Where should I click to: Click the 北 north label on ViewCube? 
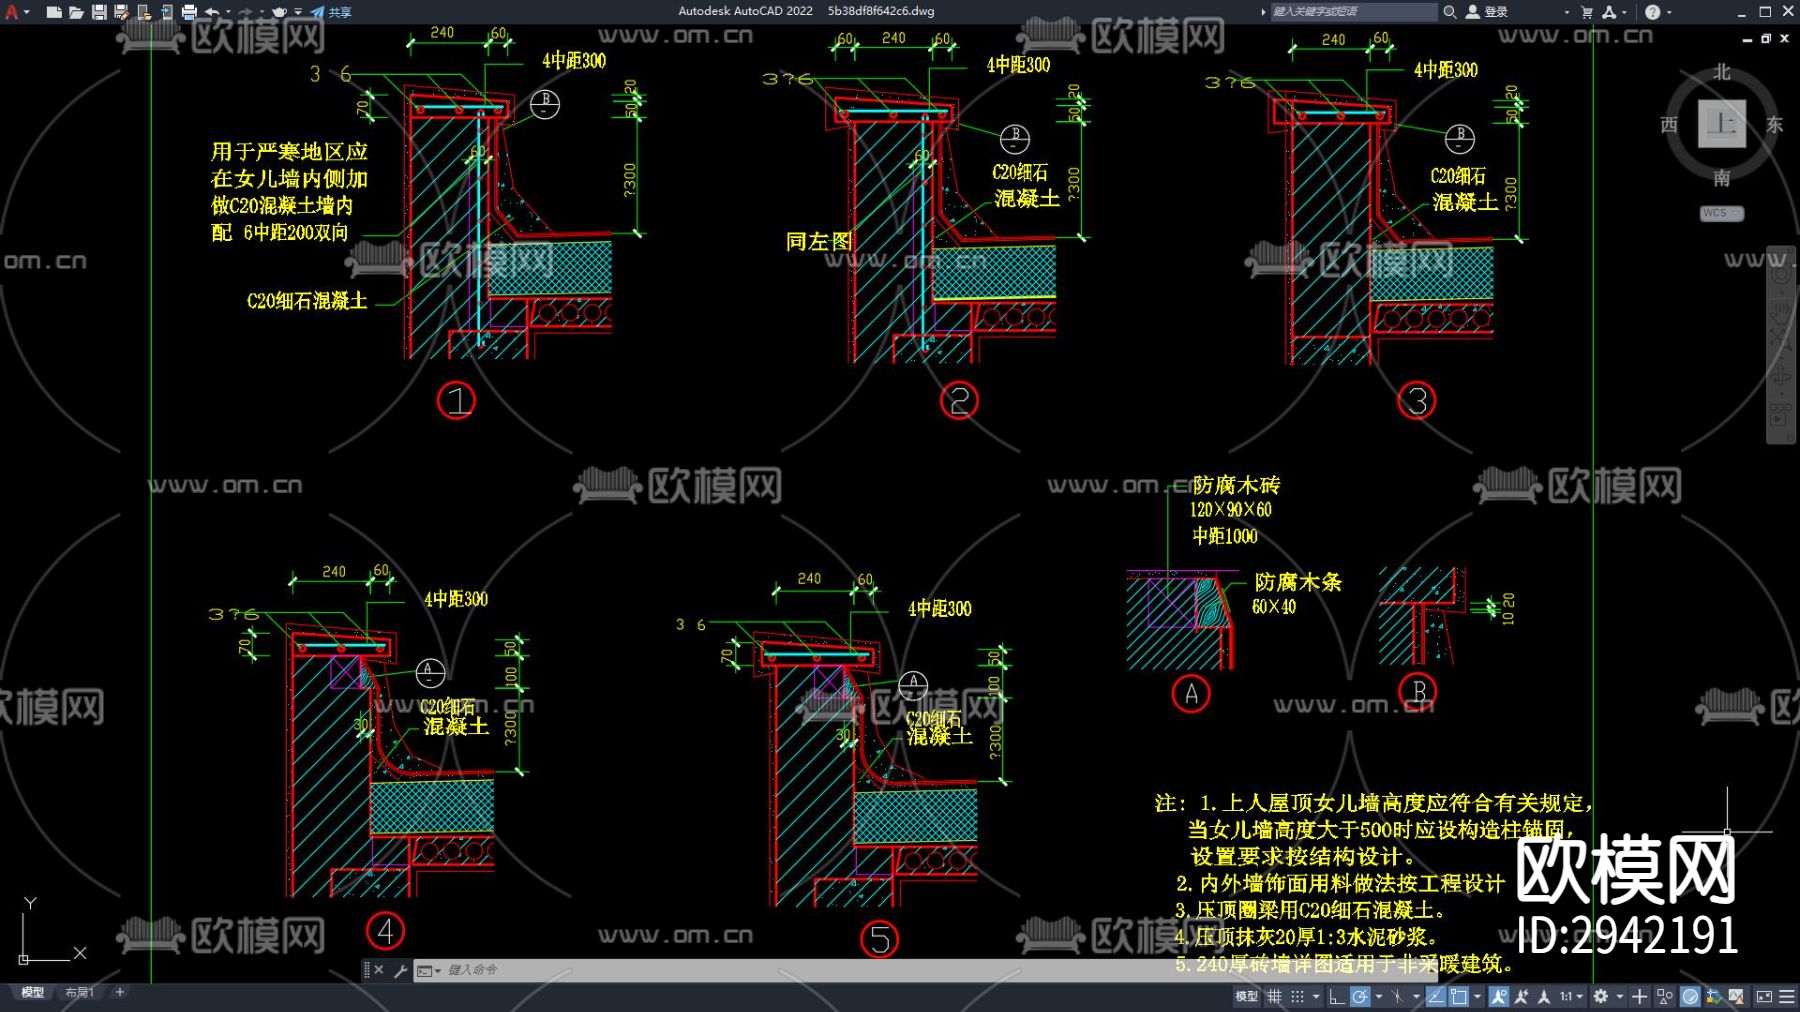pos(1722,72)
